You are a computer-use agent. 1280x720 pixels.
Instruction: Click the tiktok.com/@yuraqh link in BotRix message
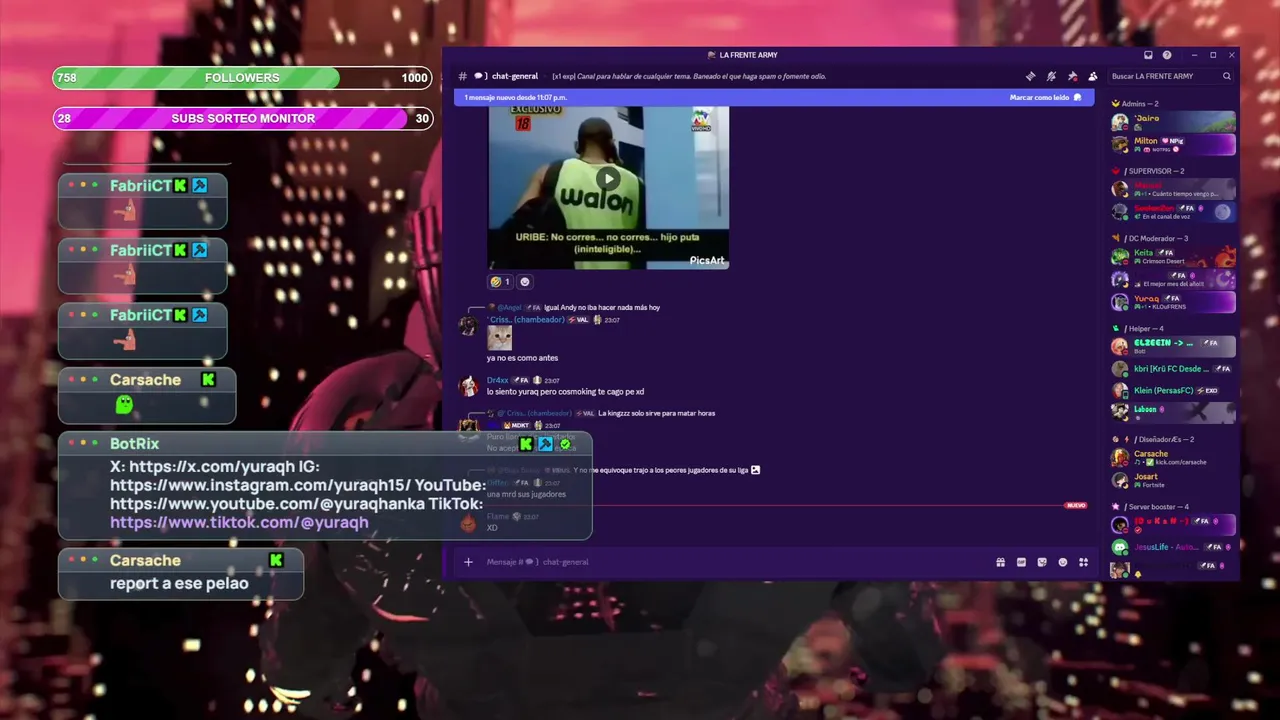click(x=239, y=522)
